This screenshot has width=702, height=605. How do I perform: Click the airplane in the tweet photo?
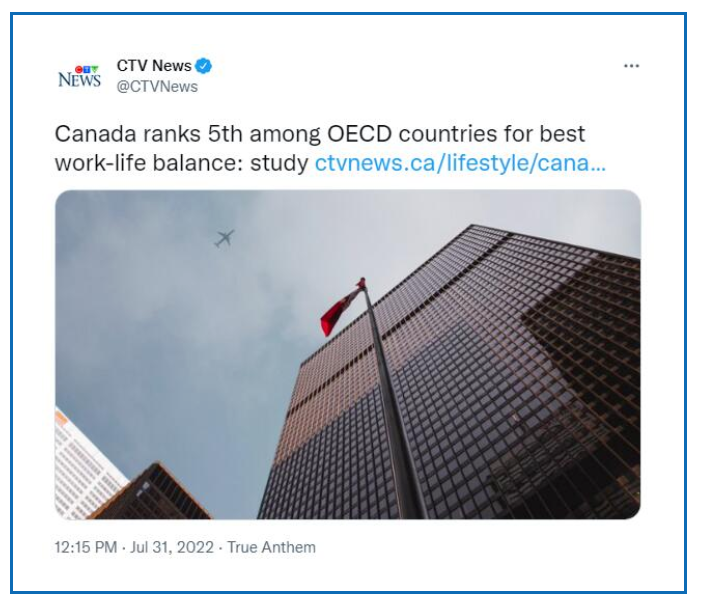coord(224,238)
